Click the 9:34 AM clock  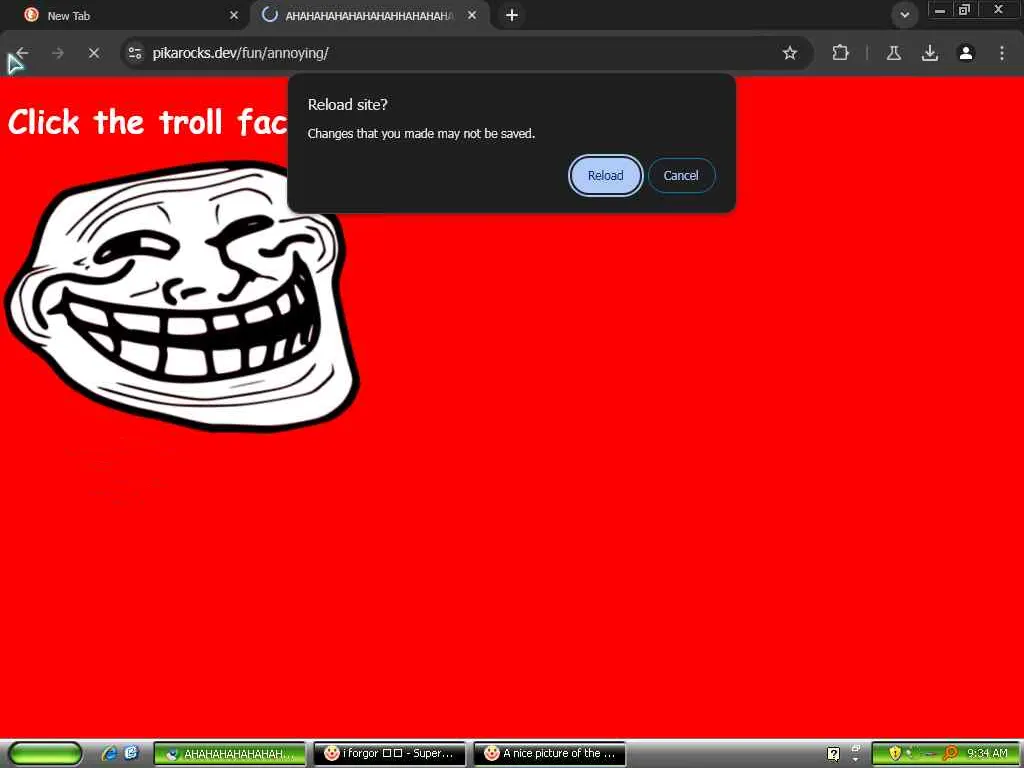[987, 754]
